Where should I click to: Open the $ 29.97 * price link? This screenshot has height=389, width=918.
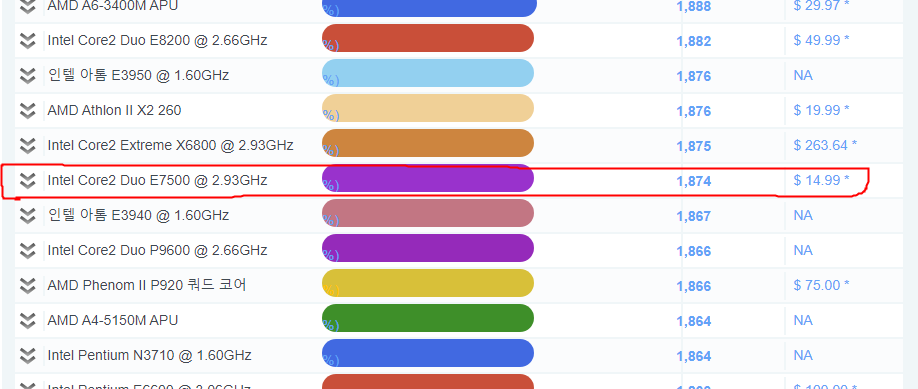[821, 6]
